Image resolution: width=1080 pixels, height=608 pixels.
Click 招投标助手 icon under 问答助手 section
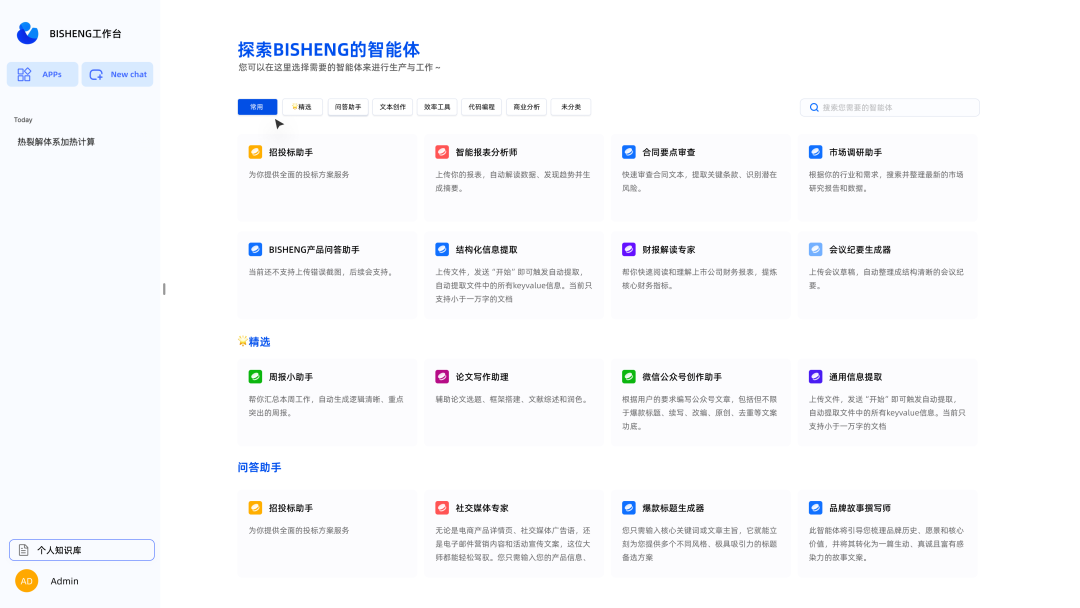pyautogui.click(x=256, y=507)
